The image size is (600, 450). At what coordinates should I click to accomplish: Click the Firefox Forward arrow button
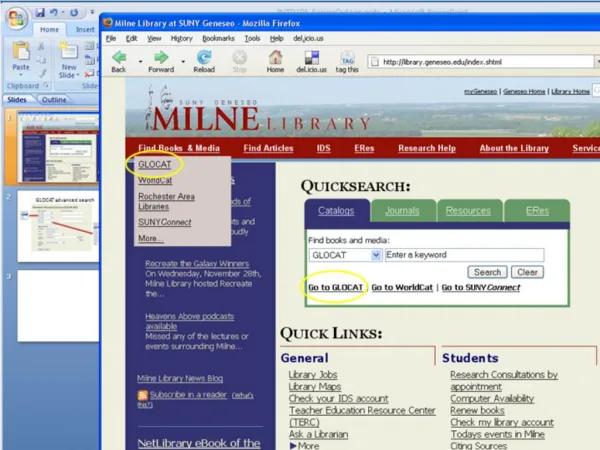(161, 57)
